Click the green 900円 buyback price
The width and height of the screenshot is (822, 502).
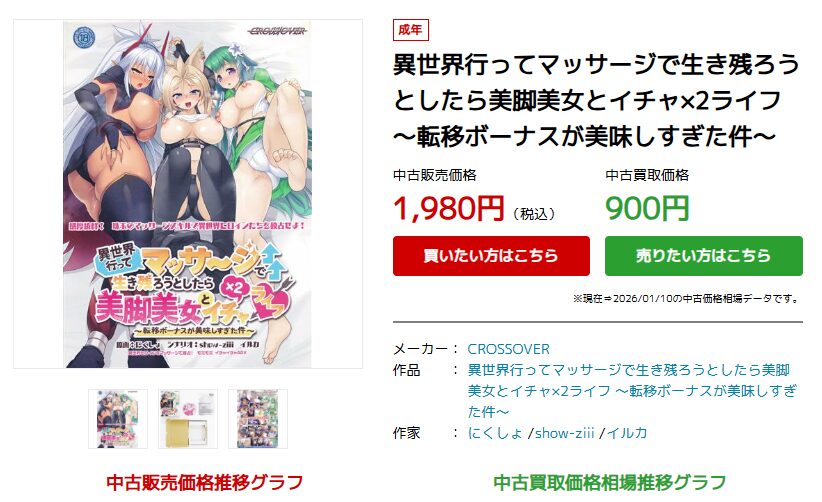click(647, 208)
